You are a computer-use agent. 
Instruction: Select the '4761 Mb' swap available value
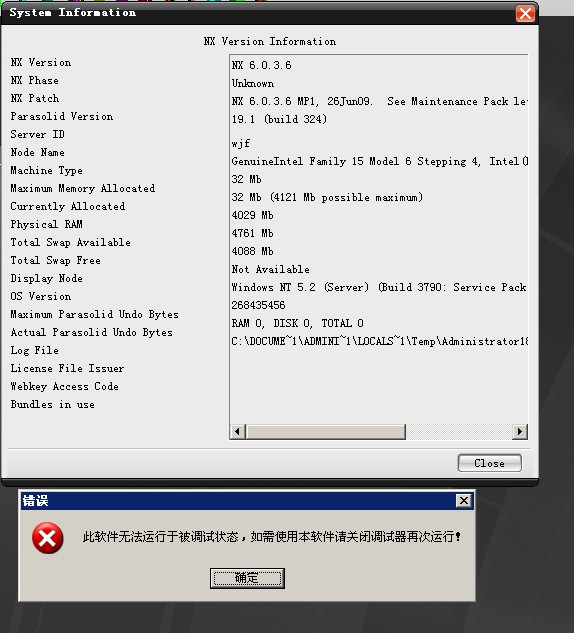coord(253,233)
